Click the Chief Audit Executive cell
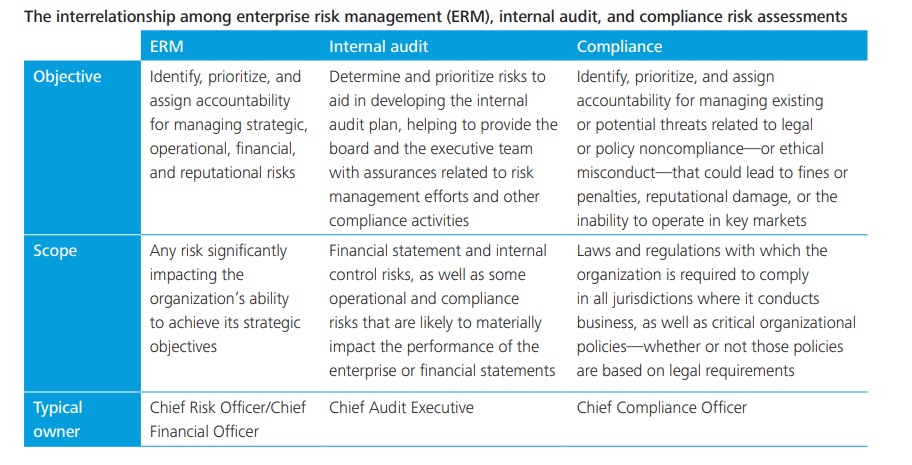This screenshot has height=465, width=912. coord(401,407)
